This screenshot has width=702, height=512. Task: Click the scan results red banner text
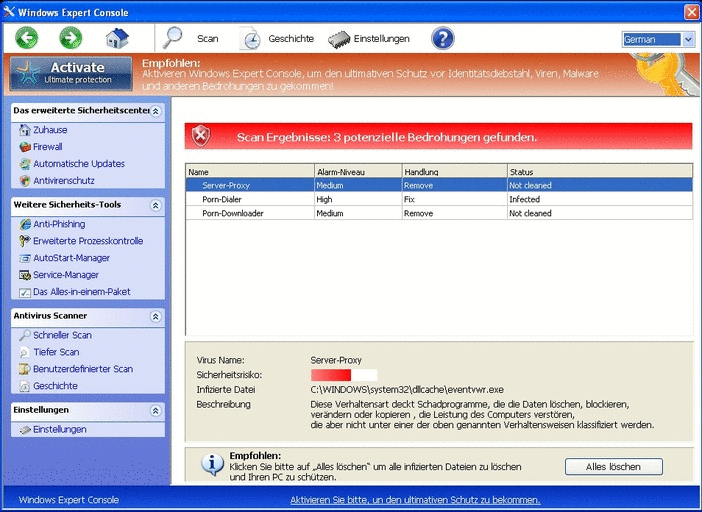[x=387, y=137]
